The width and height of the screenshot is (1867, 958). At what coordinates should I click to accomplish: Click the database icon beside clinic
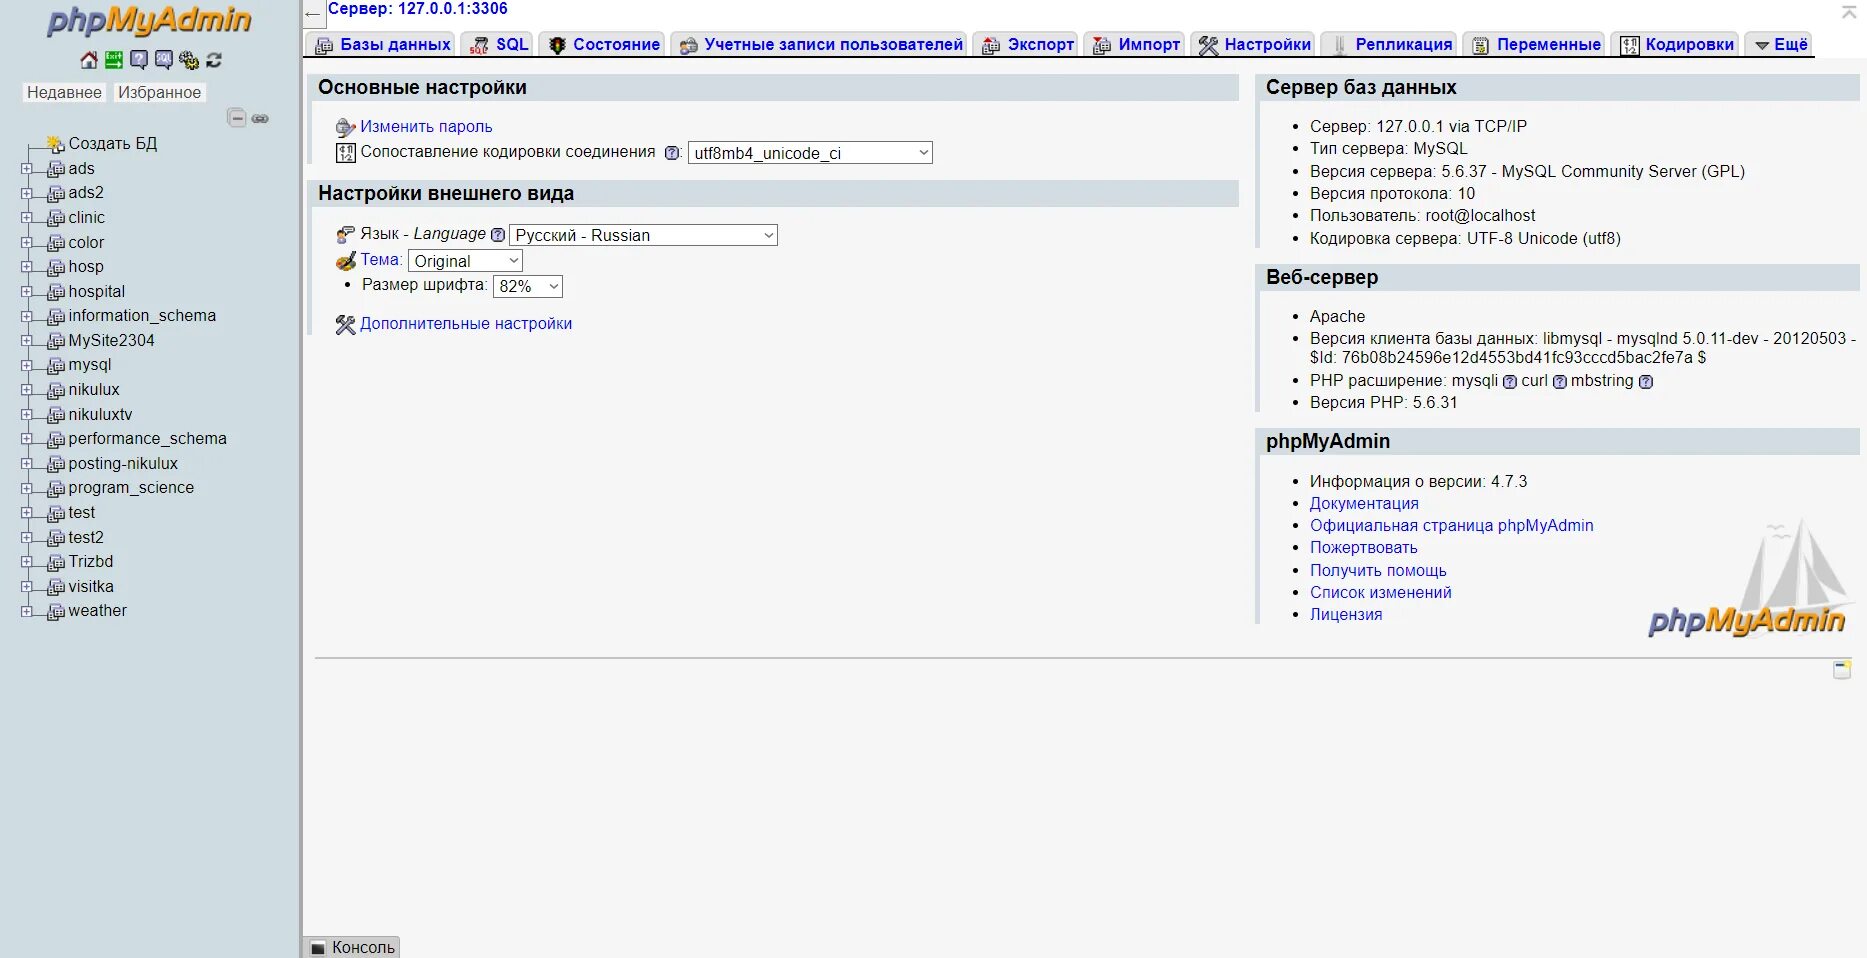(56, 218)
